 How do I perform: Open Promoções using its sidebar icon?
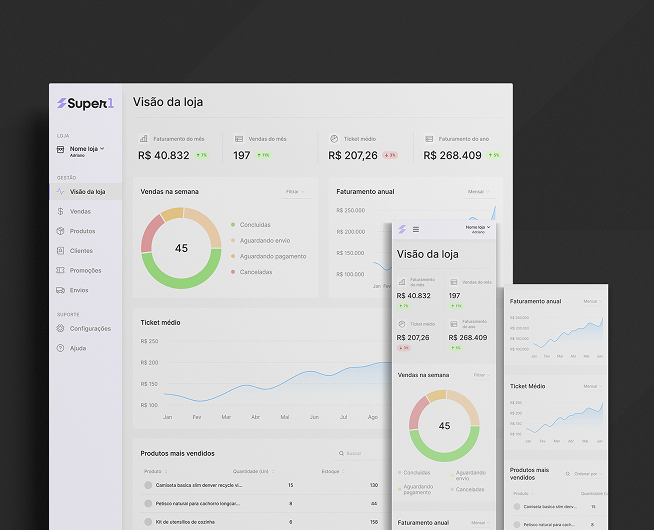pyautogui.click(x=60, y=270)
